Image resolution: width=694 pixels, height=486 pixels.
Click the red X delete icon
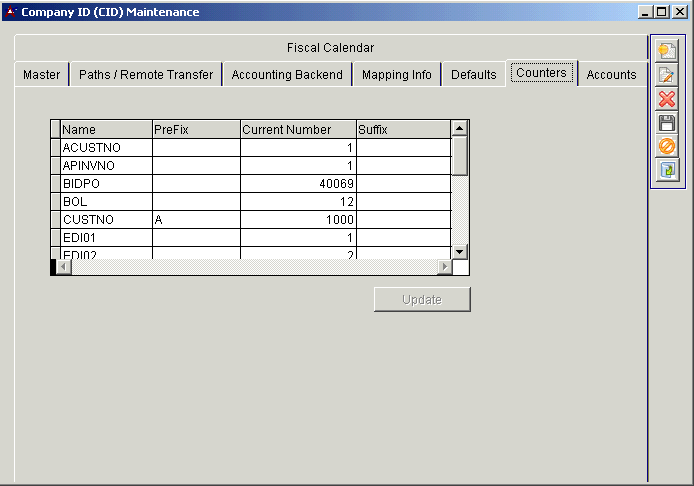[667, 99]
